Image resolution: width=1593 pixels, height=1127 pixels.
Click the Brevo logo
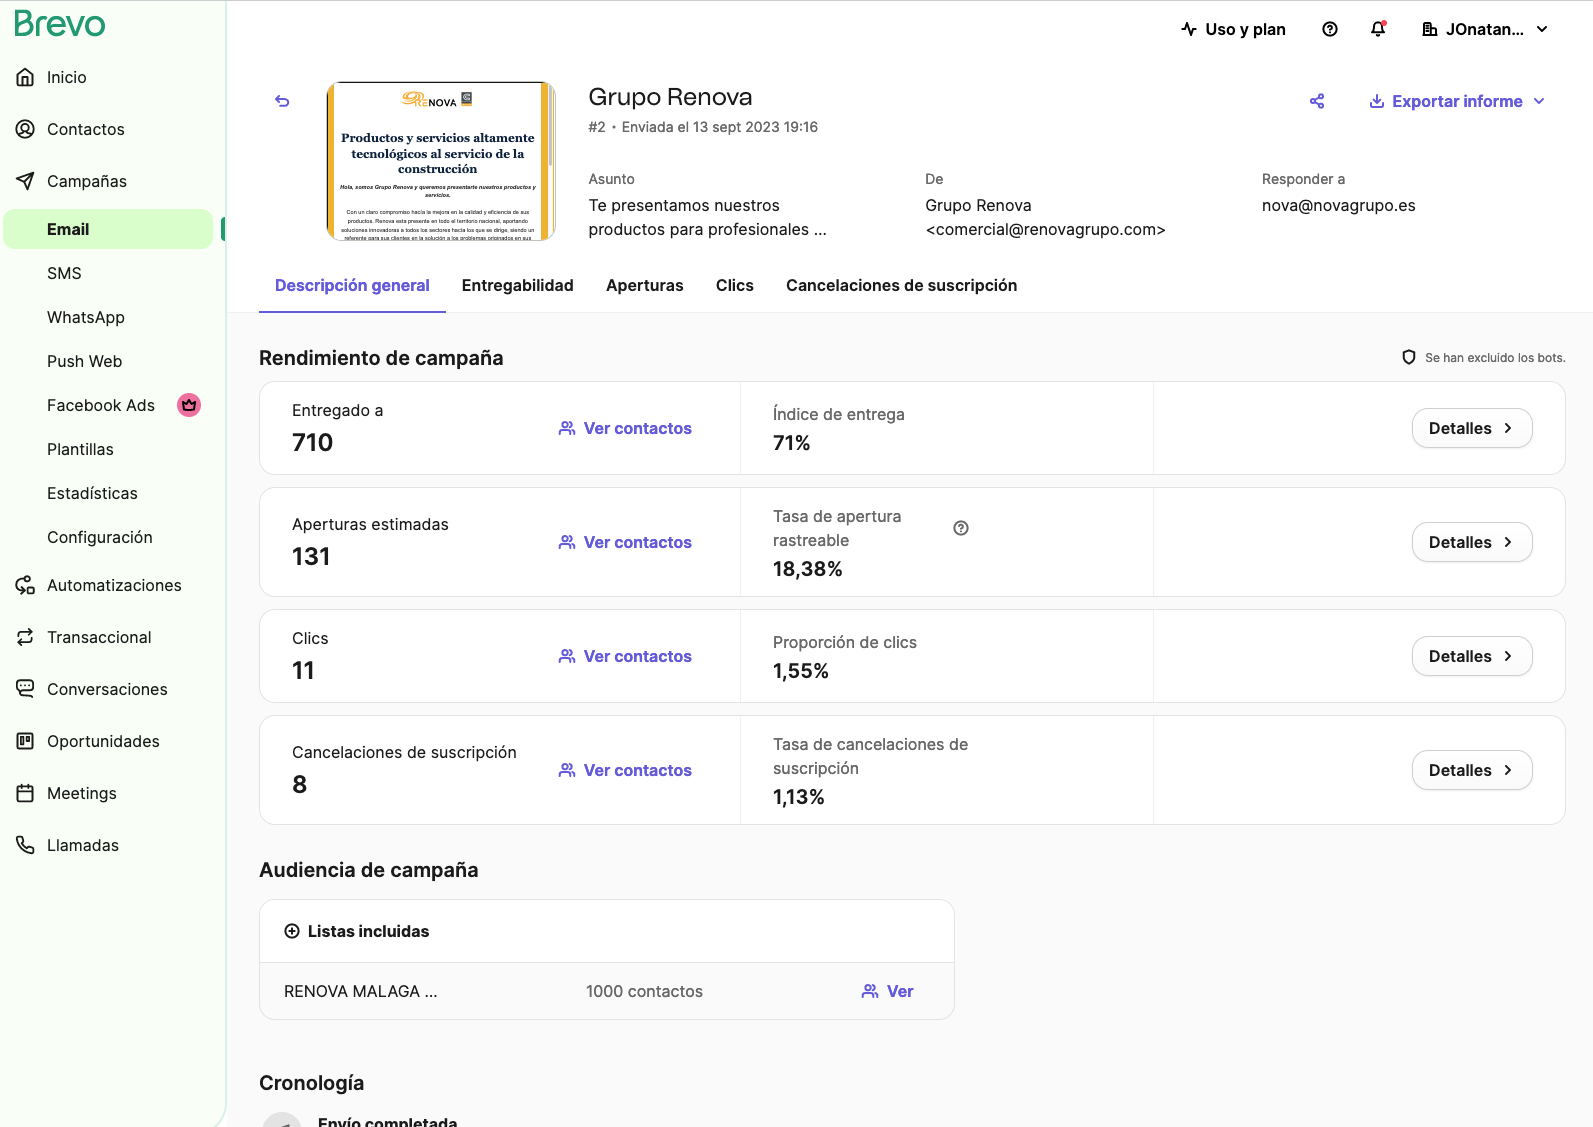(59, 24)
